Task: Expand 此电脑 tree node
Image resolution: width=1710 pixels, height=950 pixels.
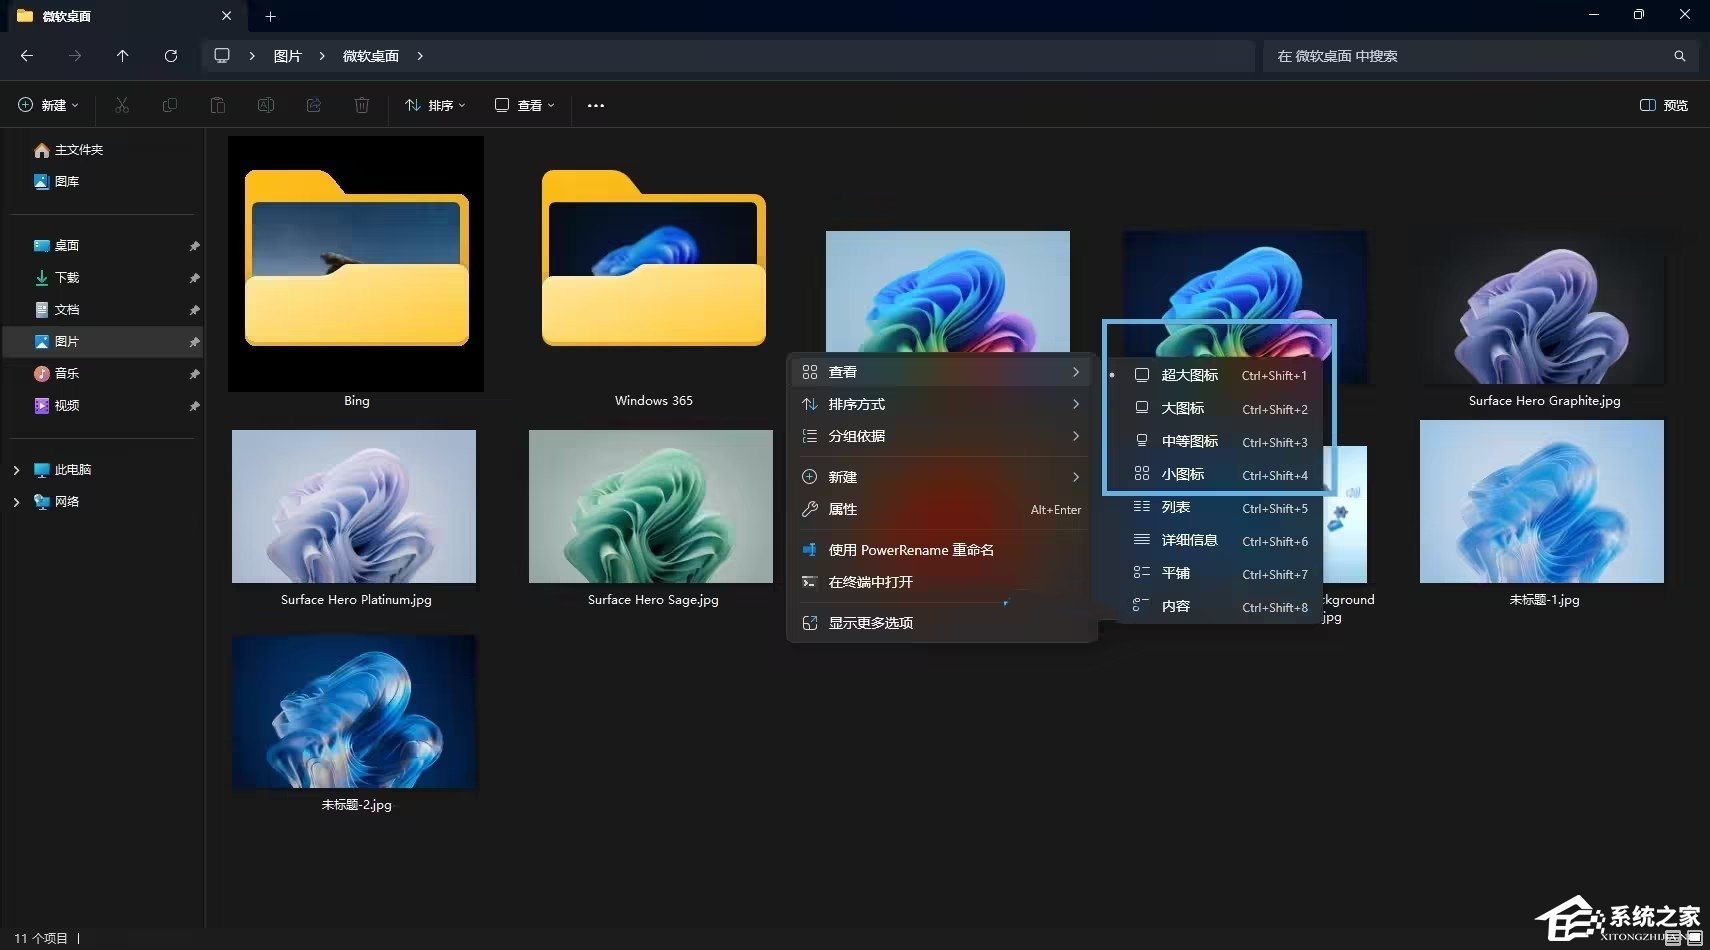Action: 16,469
